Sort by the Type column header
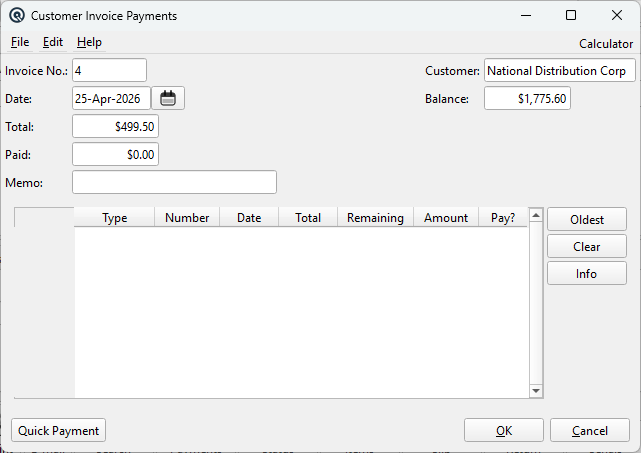The image size is (641, 453). [114, 218]
